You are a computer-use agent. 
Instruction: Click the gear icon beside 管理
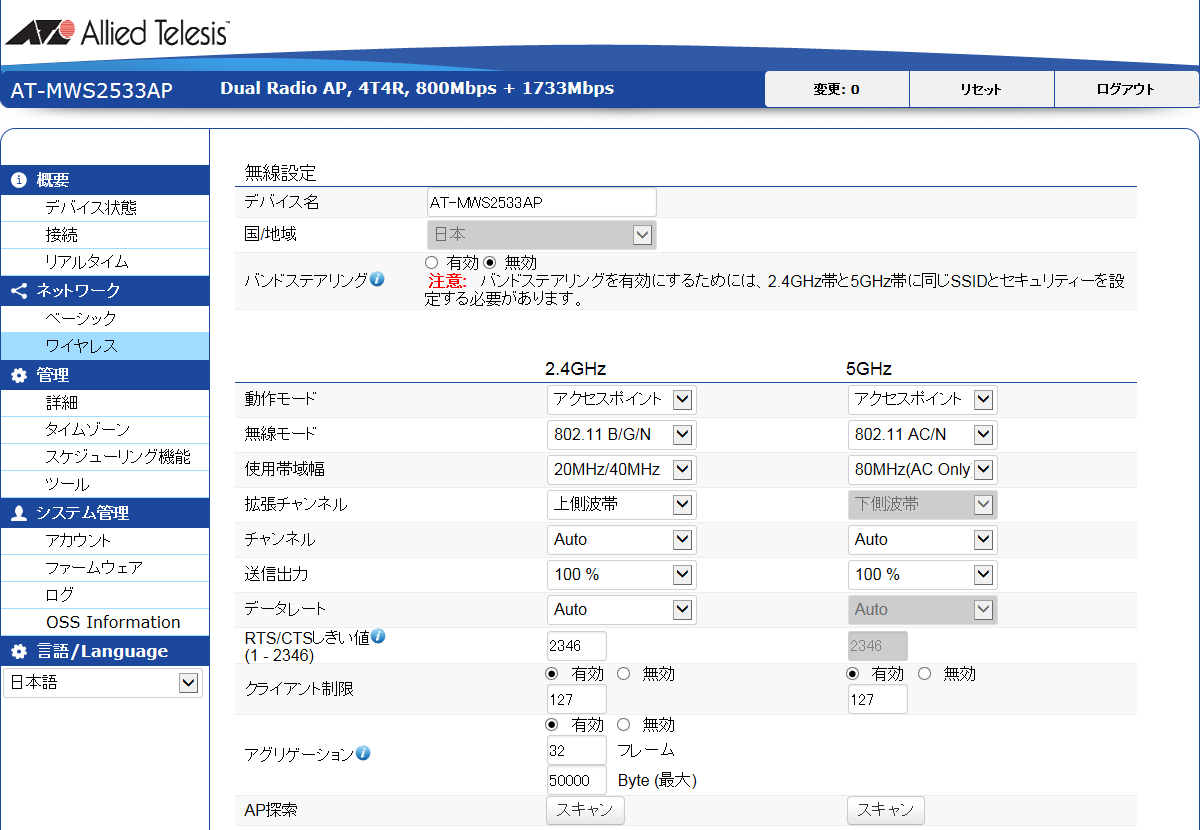click(18, 376)
